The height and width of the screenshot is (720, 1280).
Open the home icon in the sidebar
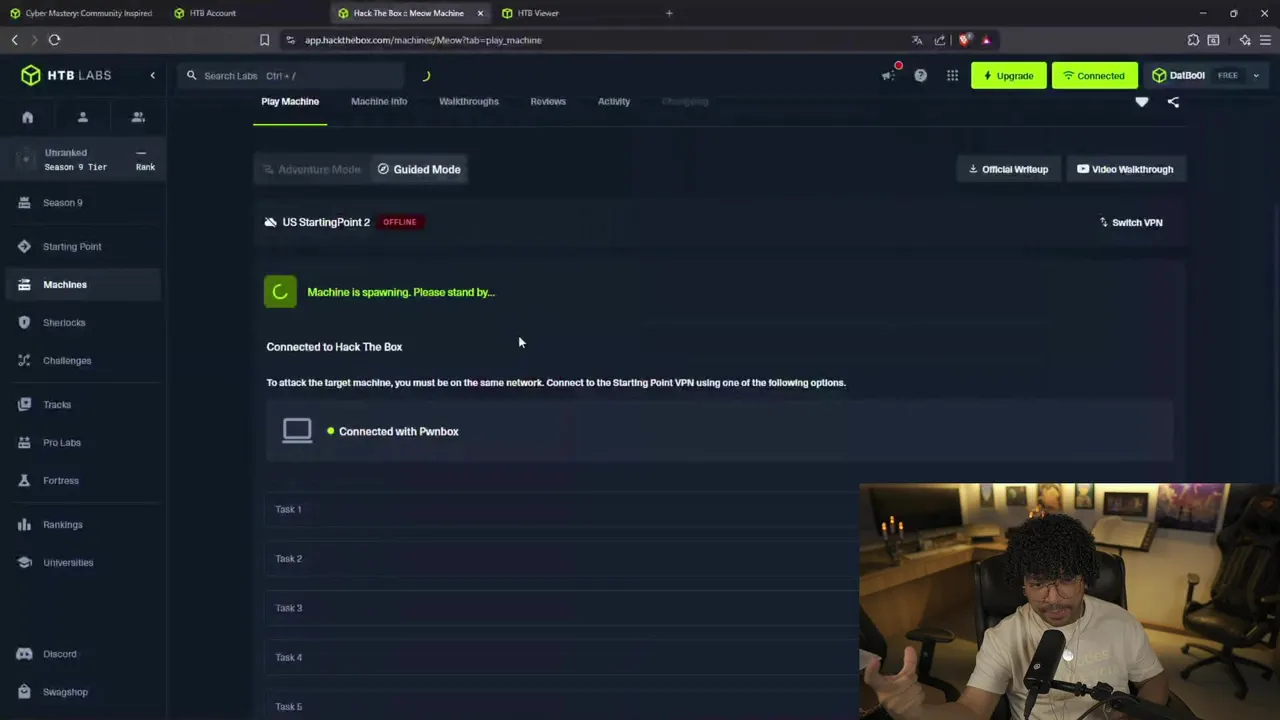tap(28, 117)
